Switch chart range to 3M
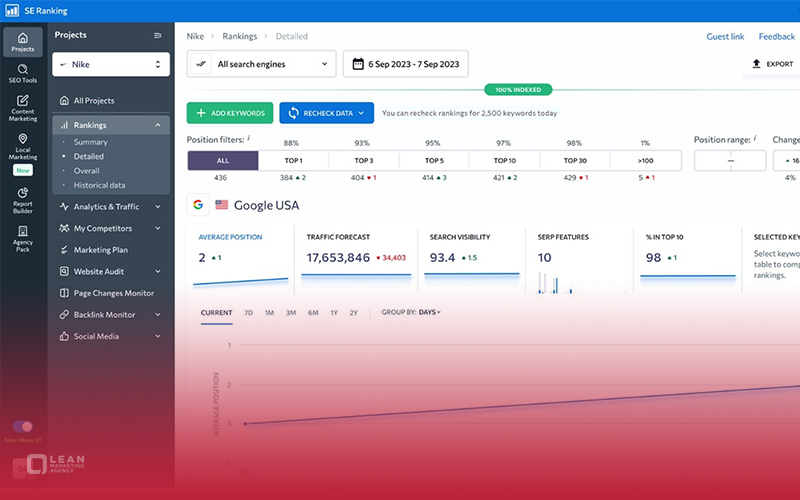The image size is (800, 500). 291,313
